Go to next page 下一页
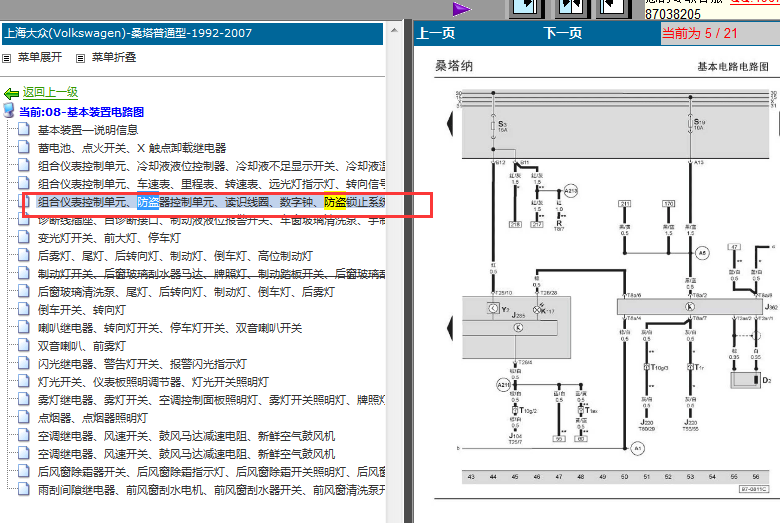 click(x=563, y=33)
